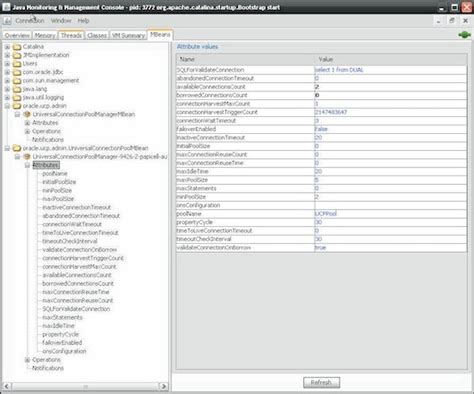Select the MBeans tab
Screen dimensions: 474x394
160,35
